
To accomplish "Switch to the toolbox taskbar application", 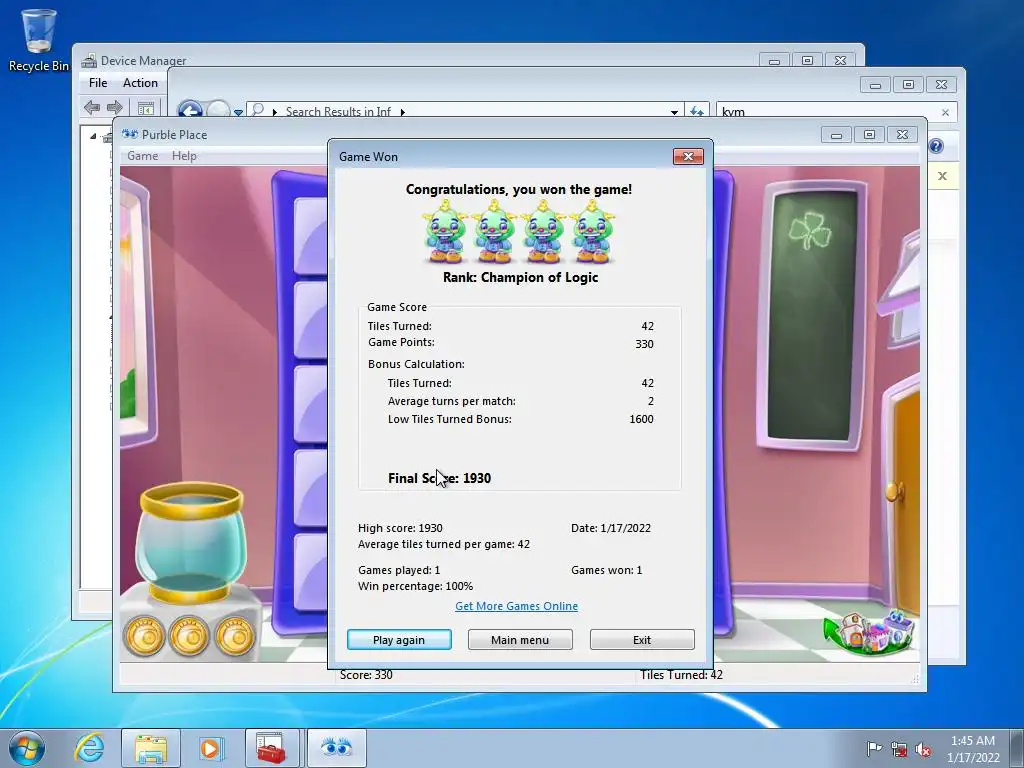I will pyautogui.click(x=272, y=748).
